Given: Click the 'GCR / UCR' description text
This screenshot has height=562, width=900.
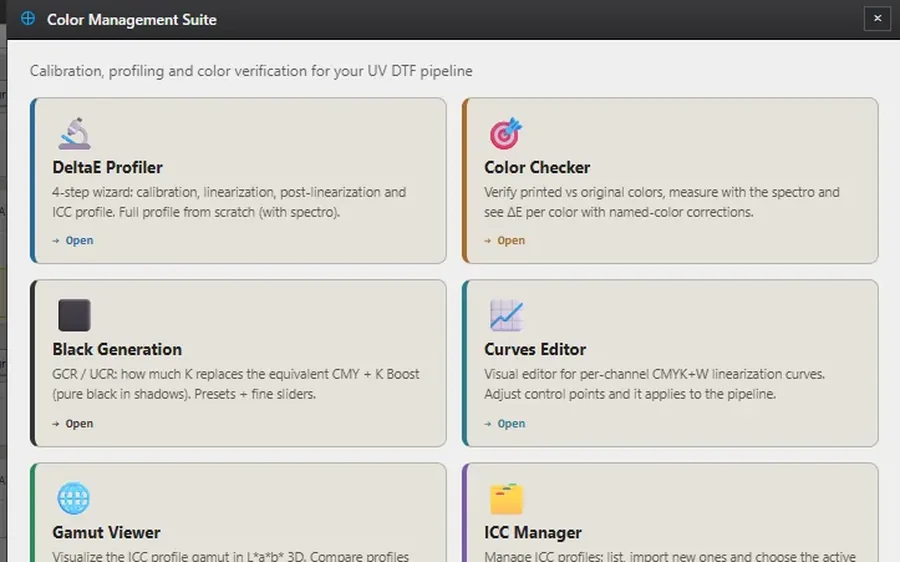Looking at the screenshot, I should (x=236, y=384).
